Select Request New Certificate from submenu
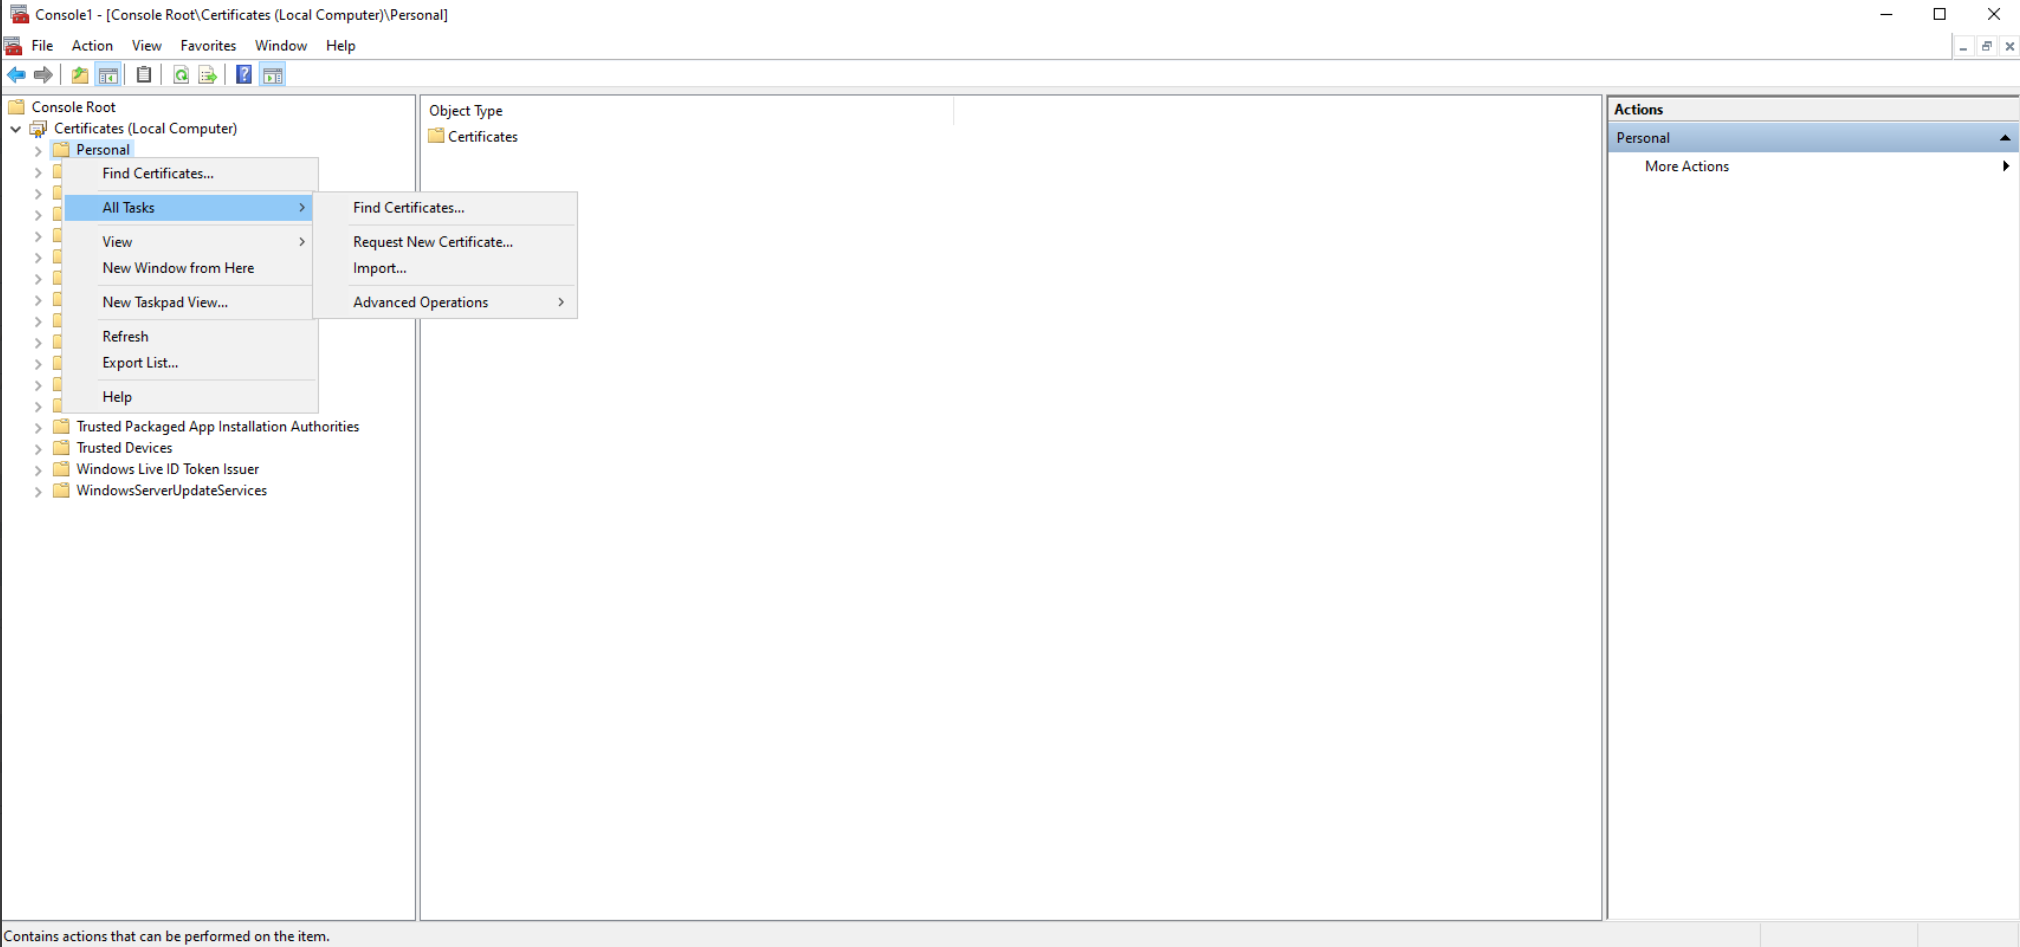Image resolution: width=2020 pixels, height=947 pixels. (432, 241)
